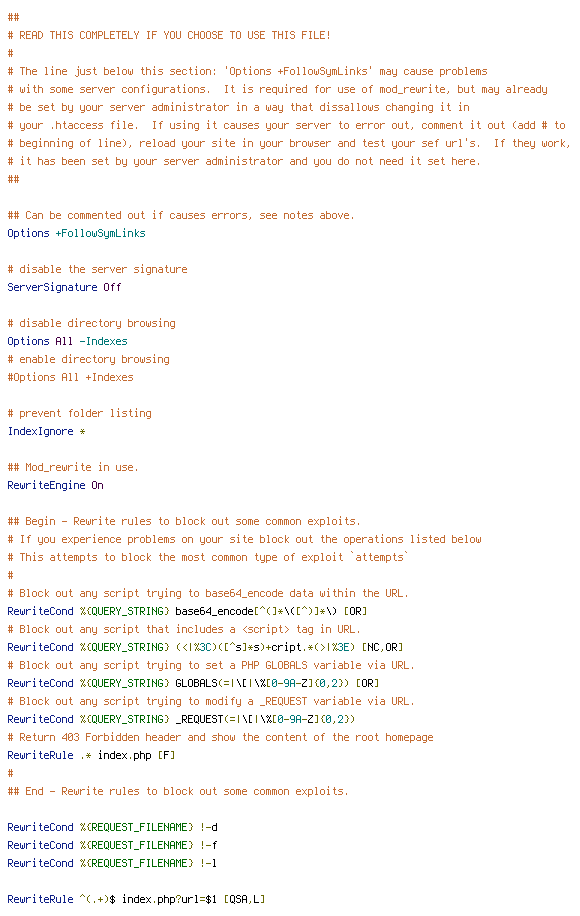Click the REQUEST_FILENAME !-l condition
This screenshot has height=916, width=580.
112,863
